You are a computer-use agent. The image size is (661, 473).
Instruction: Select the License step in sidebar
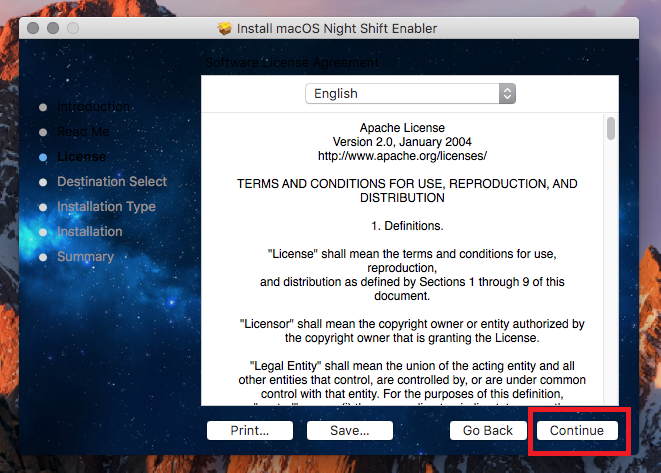(81, 156)
